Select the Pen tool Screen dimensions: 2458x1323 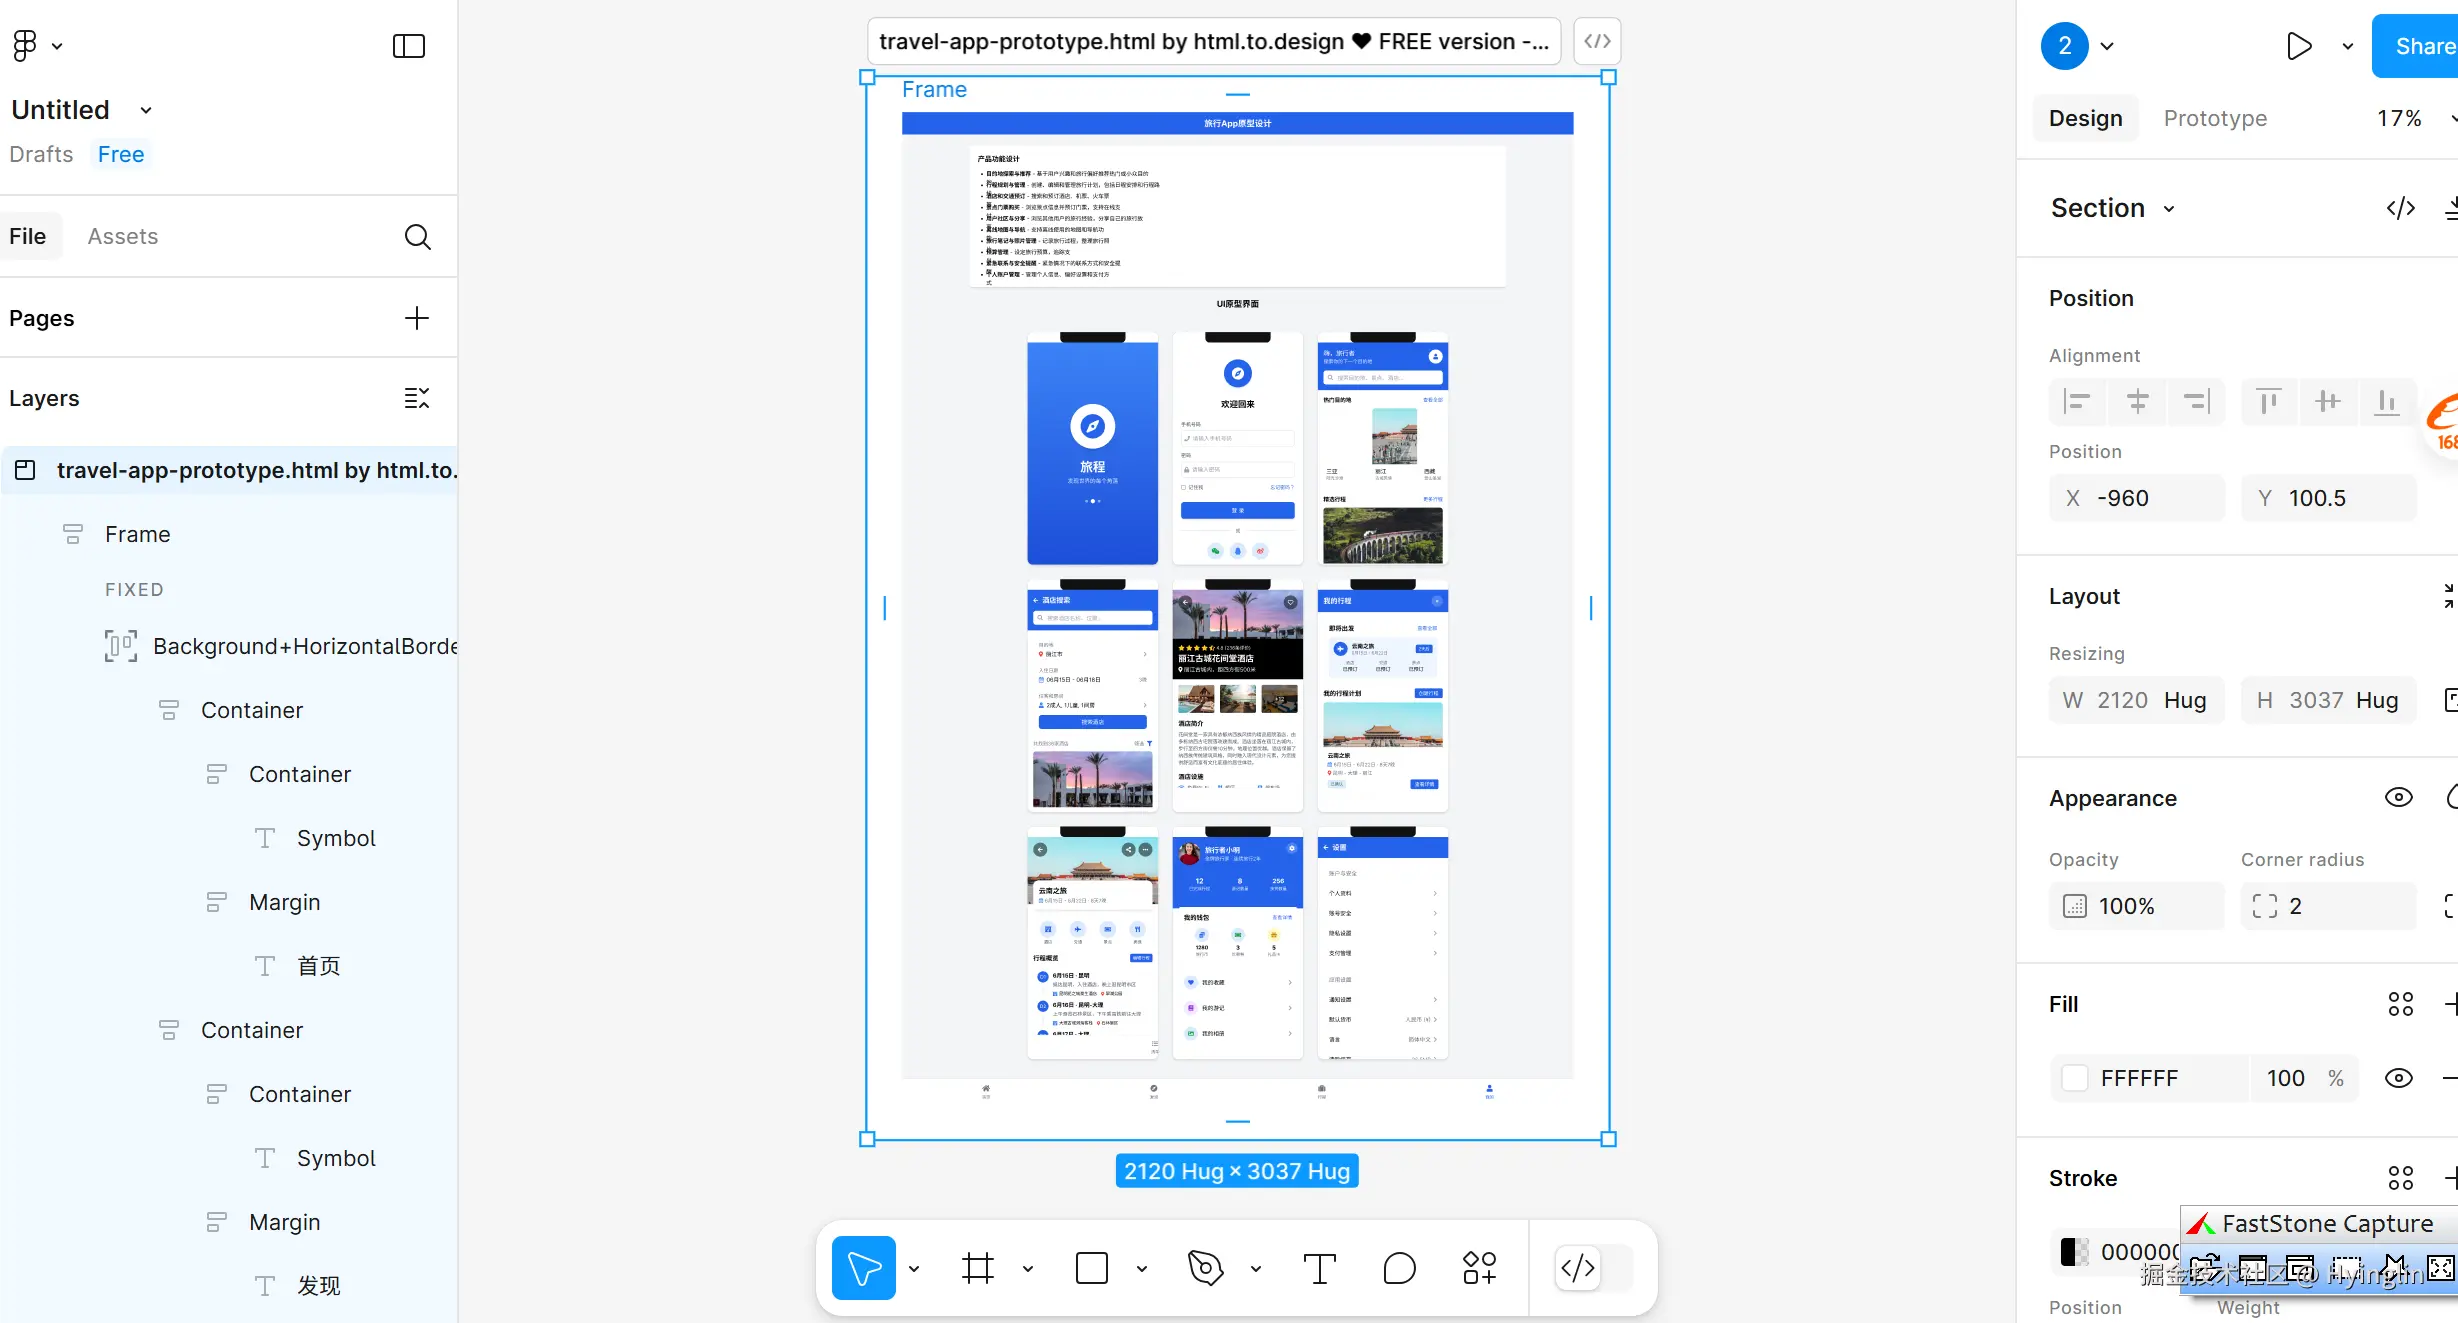(x=1205, y=1268)
